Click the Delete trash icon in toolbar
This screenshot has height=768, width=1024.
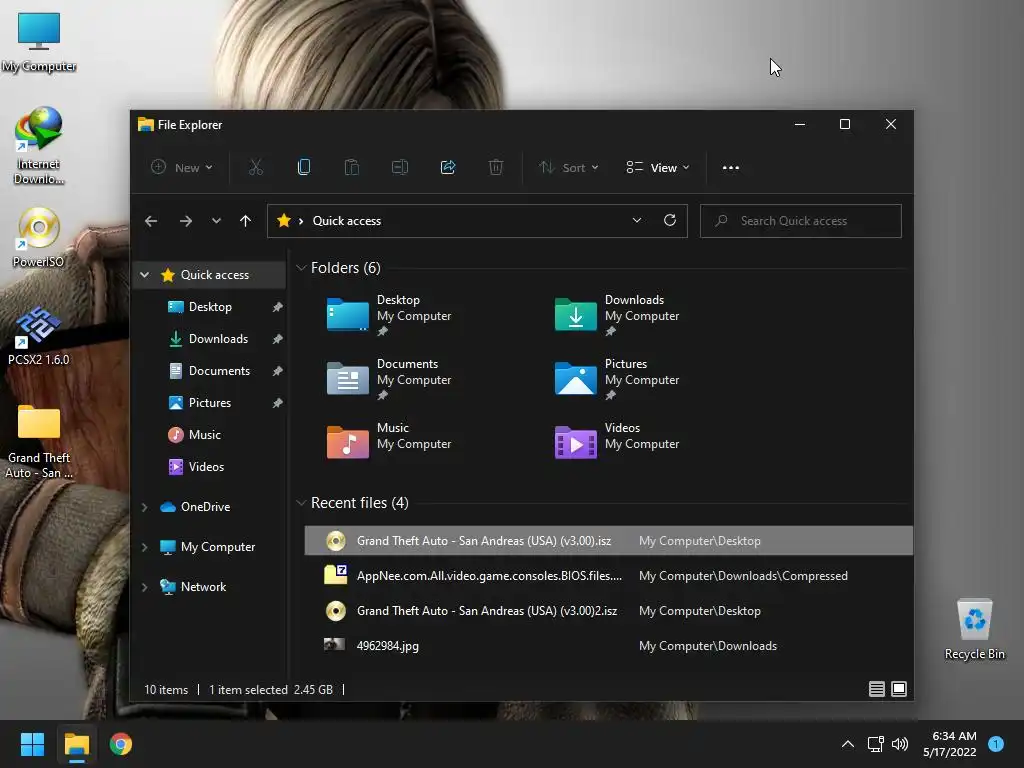pos(496,168)
